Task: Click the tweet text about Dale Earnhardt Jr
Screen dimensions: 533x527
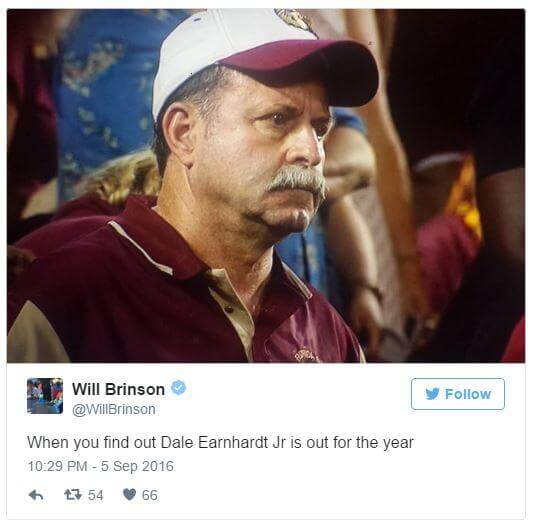Action: click(220, 443)
